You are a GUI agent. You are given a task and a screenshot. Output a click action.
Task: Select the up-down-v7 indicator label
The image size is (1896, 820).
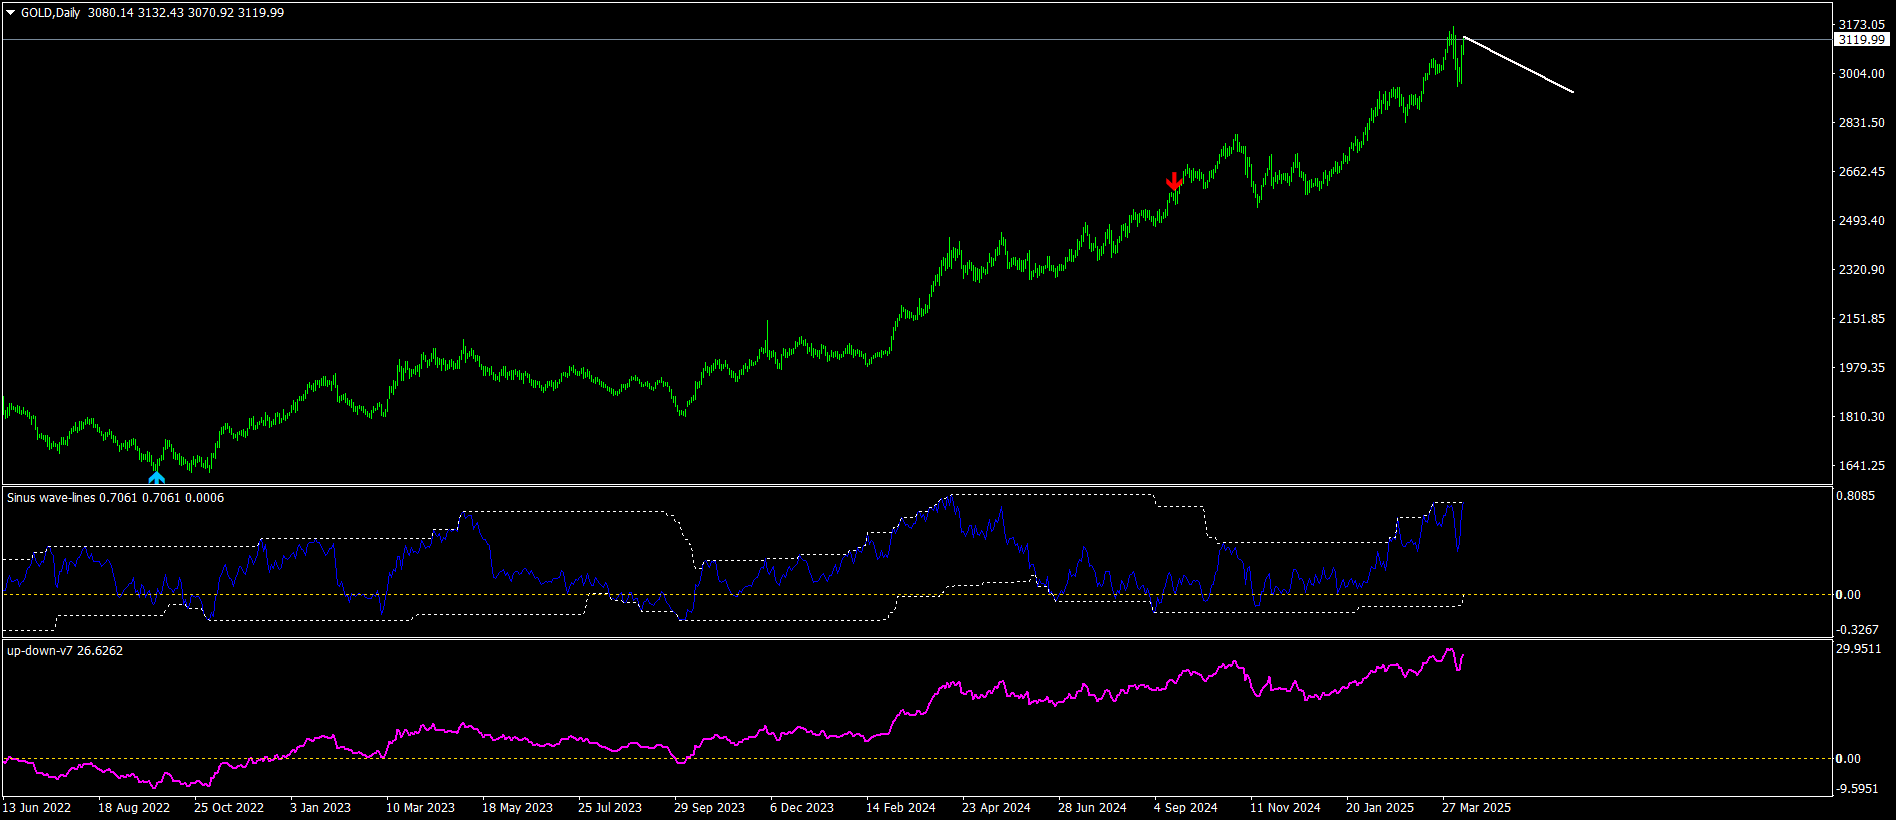[39, 651]
